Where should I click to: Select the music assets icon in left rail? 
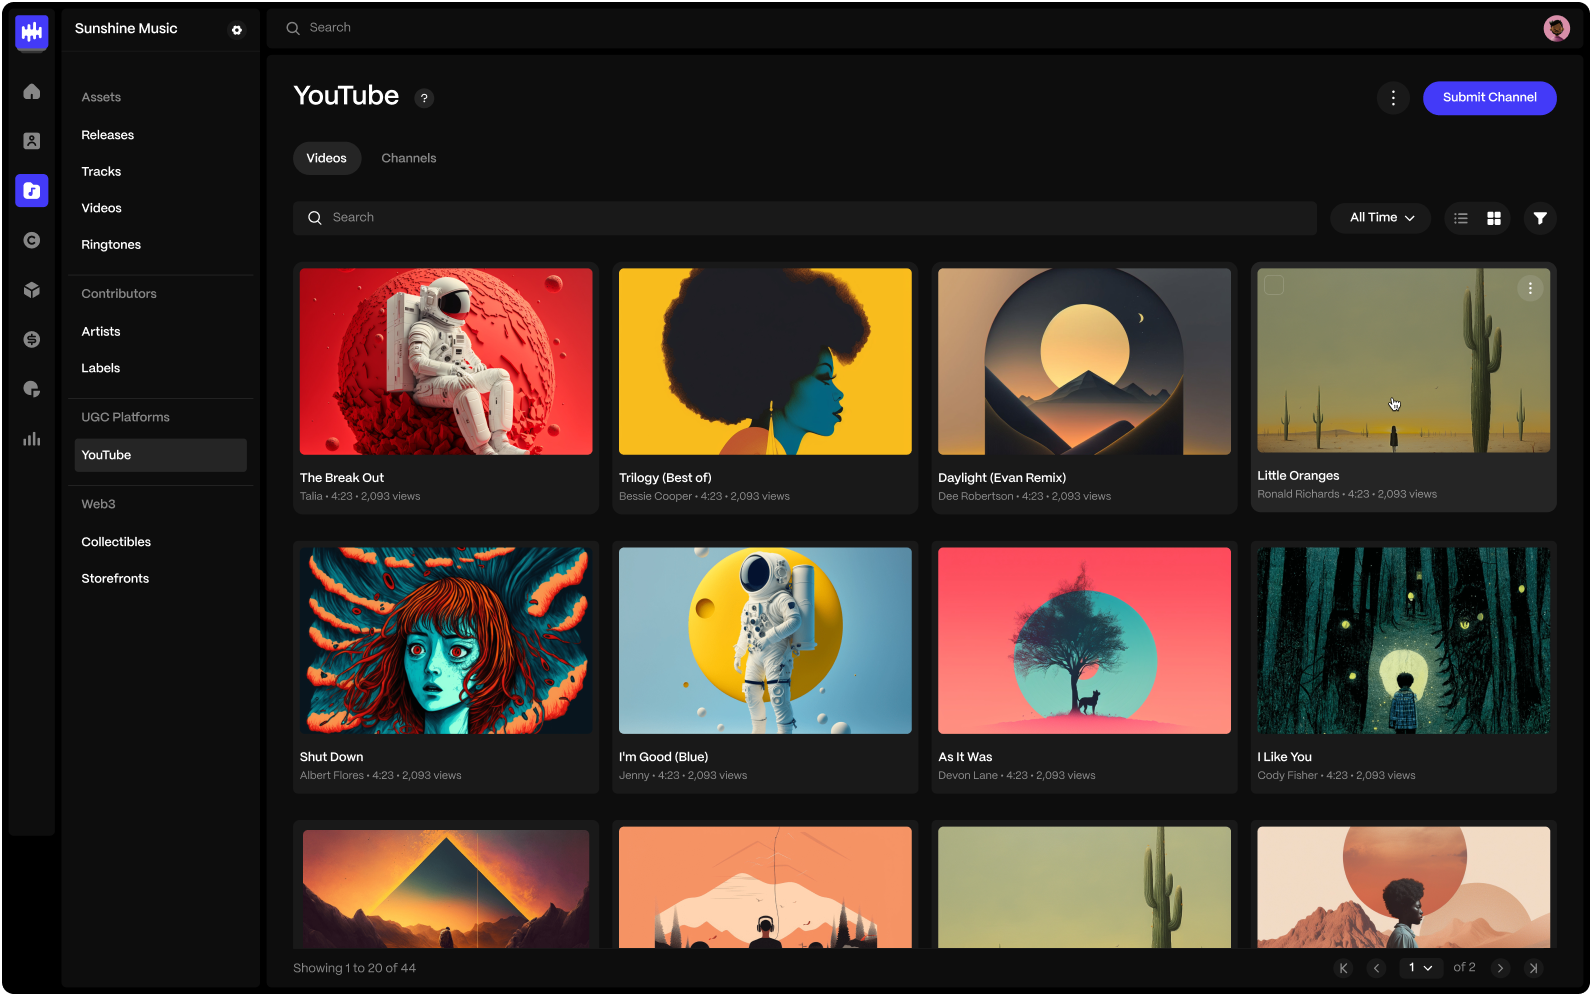coord(32,190)
